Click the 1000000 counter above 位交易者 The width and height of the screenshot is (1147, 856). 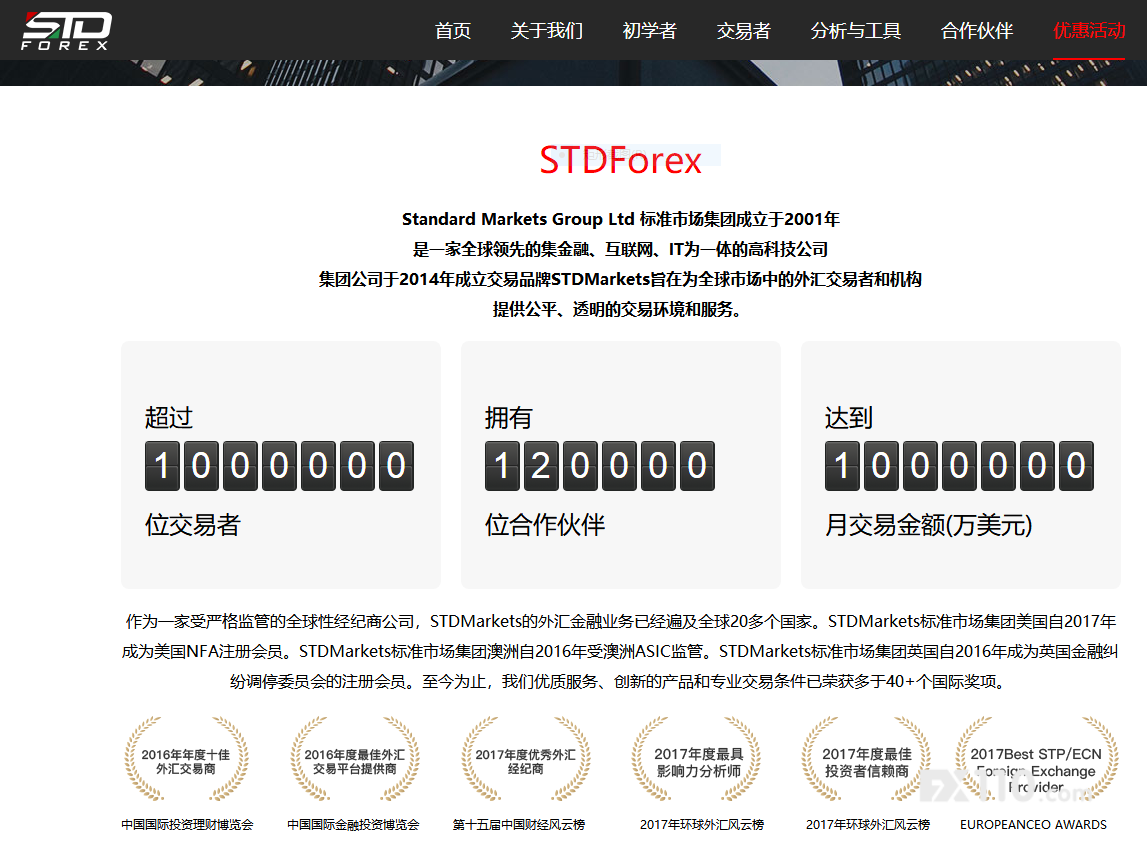coord(279,465)
